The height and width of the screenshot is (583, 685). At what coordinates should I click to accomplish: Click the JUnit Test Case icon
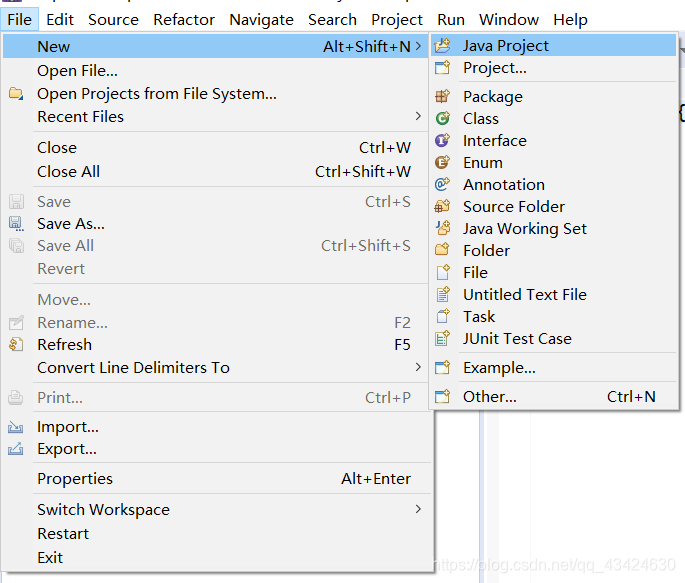point(443,338)
